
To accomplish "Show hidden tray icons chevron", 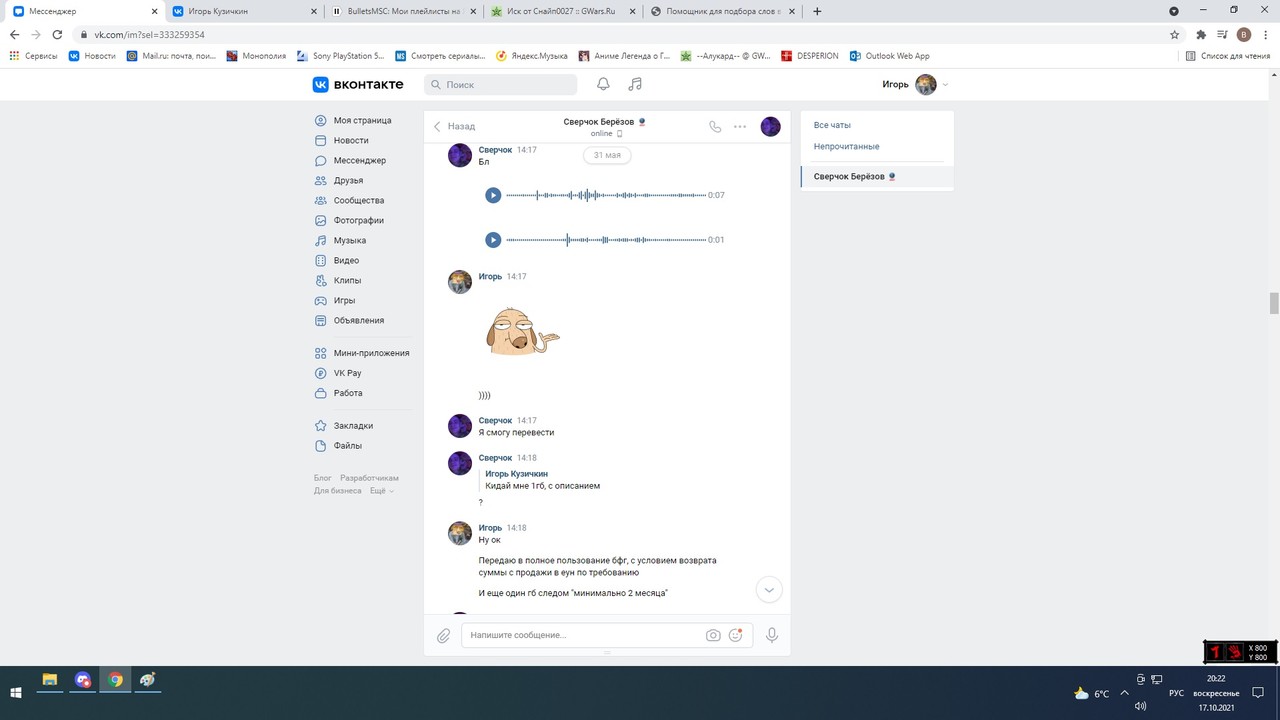I will click(1124, 692).
